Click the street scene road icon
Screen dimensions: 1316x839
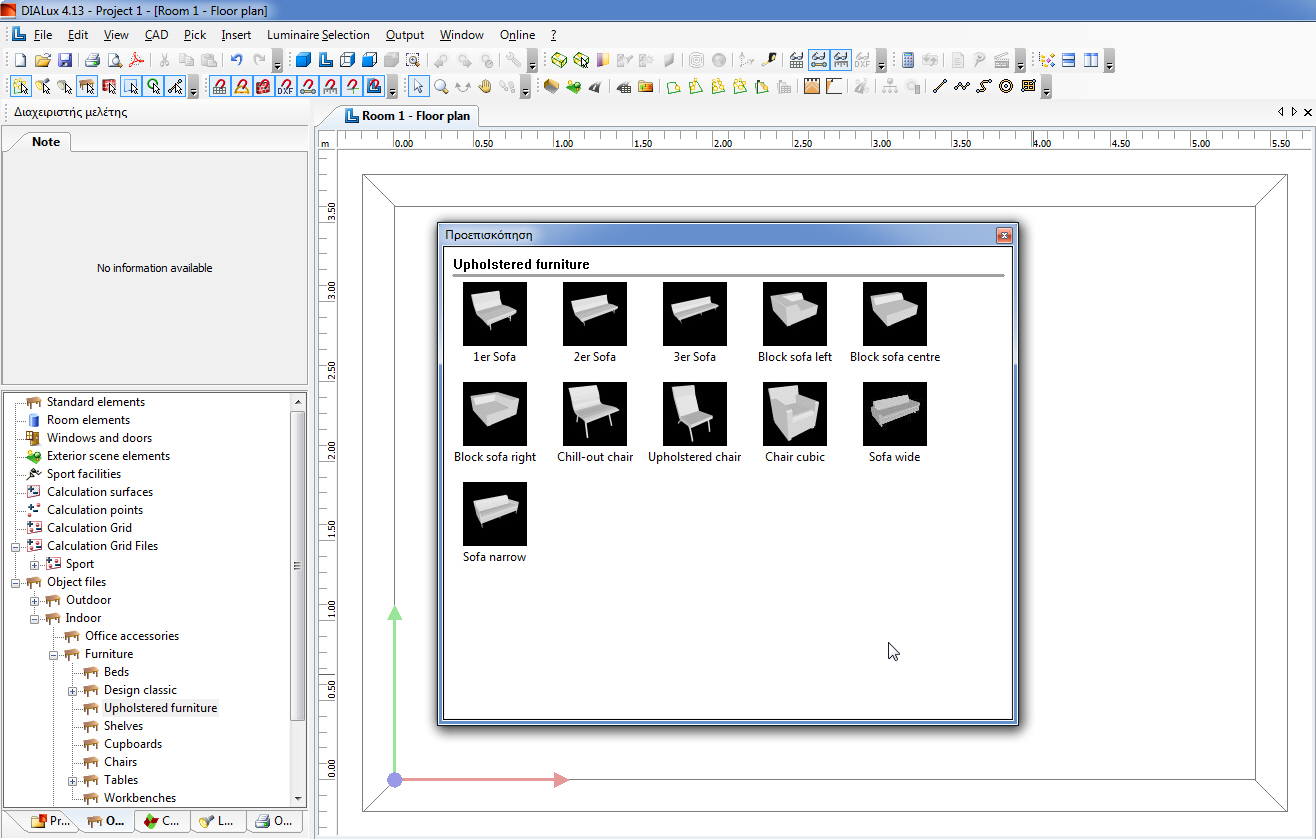click(x=597, y=87)
